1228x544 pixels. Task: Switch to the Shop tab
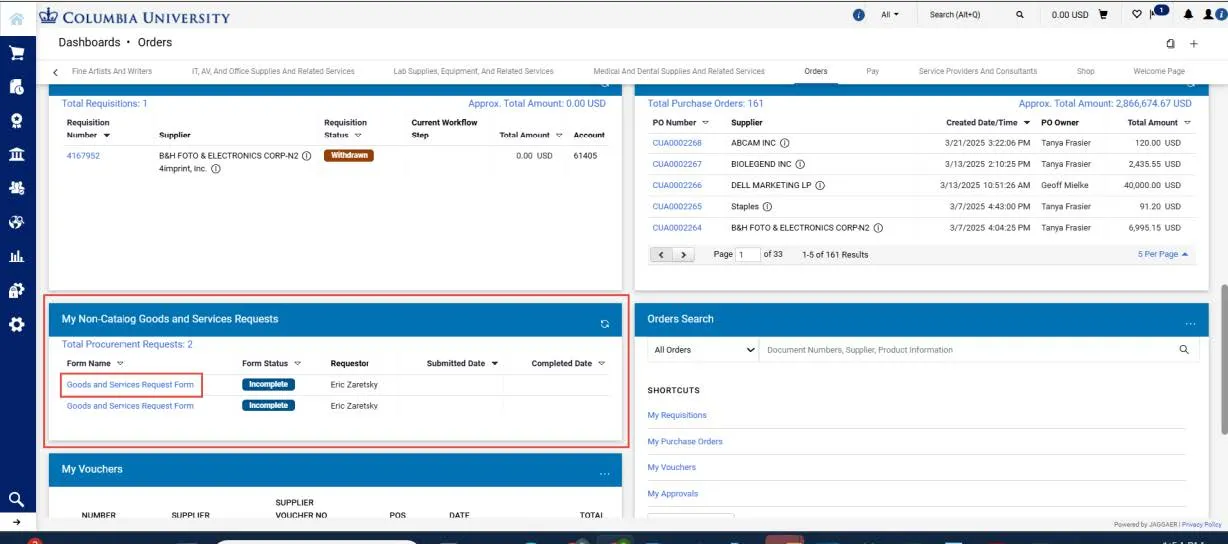point(1085,71)
